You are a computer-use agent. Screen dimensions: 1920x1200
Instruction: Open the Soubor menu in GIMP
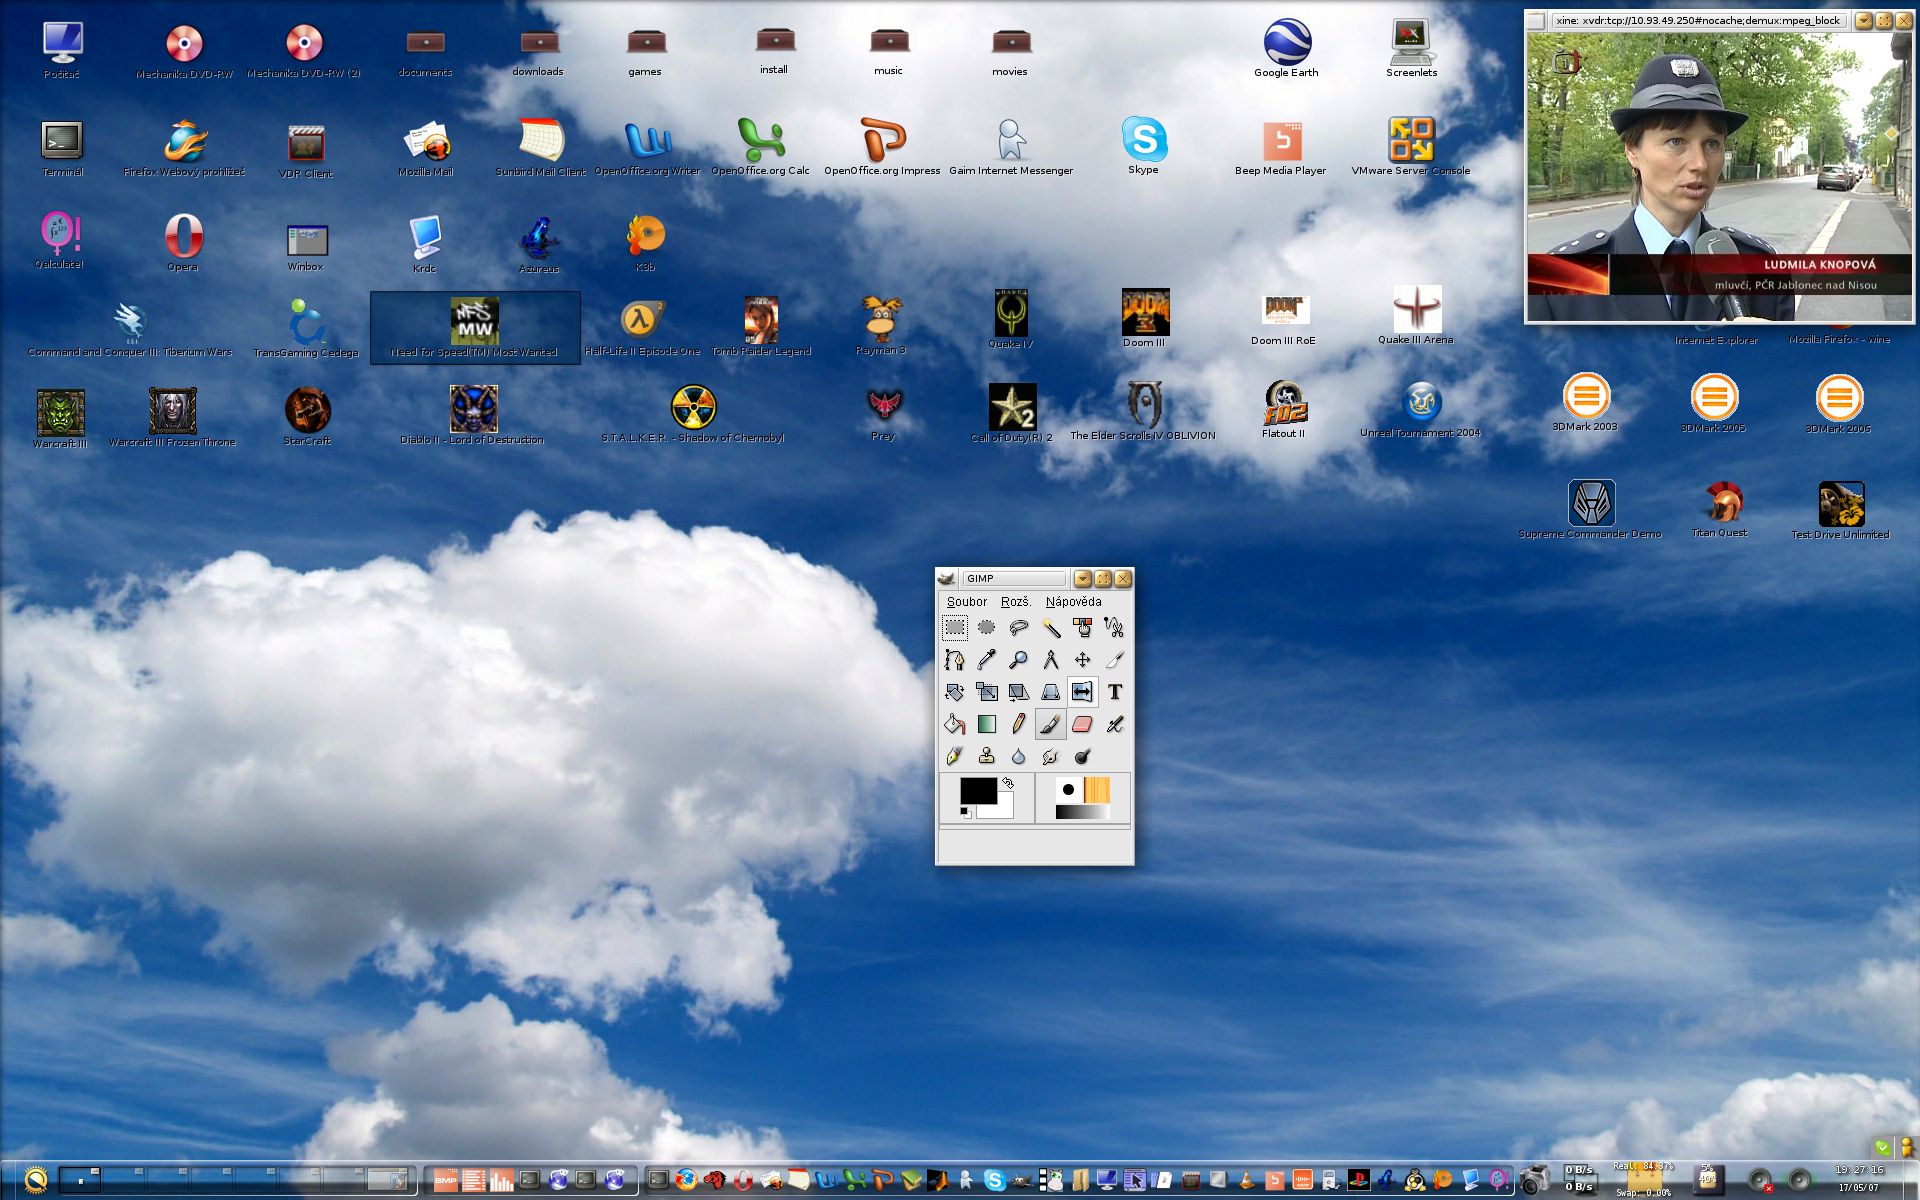pos(966,602)
